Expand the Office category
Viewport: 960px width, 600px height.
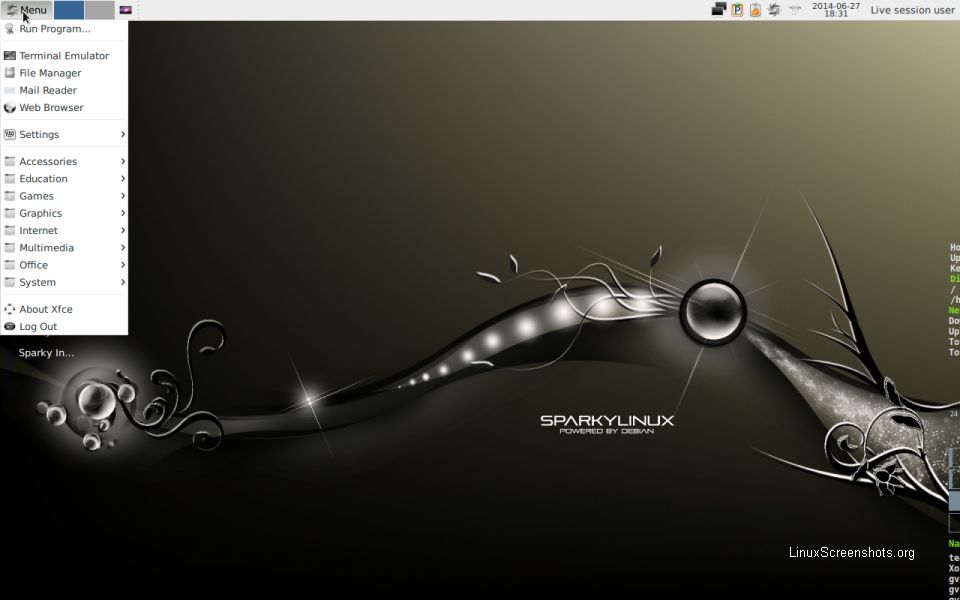(64, 264)
